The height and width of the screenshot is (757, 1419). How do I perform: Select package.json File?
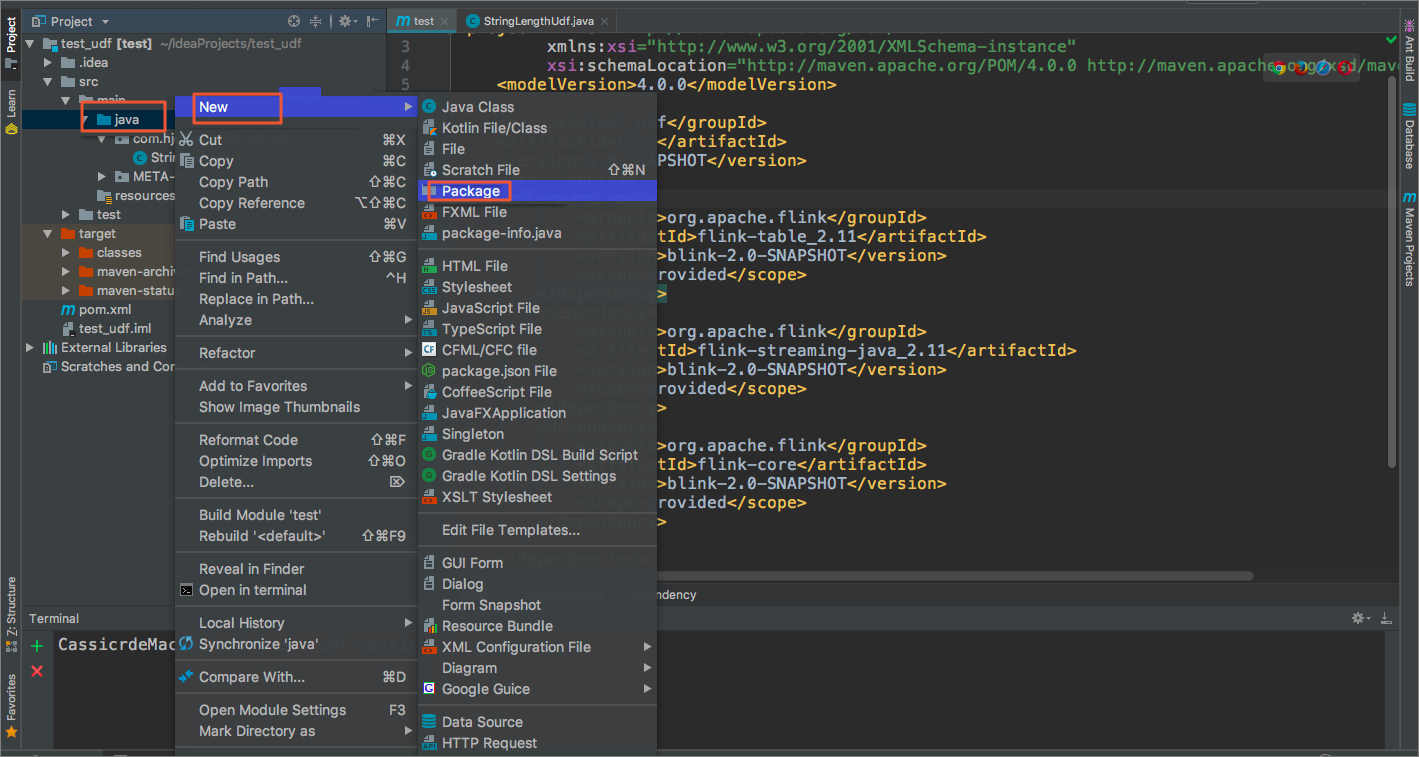click(x=536, y=371)
